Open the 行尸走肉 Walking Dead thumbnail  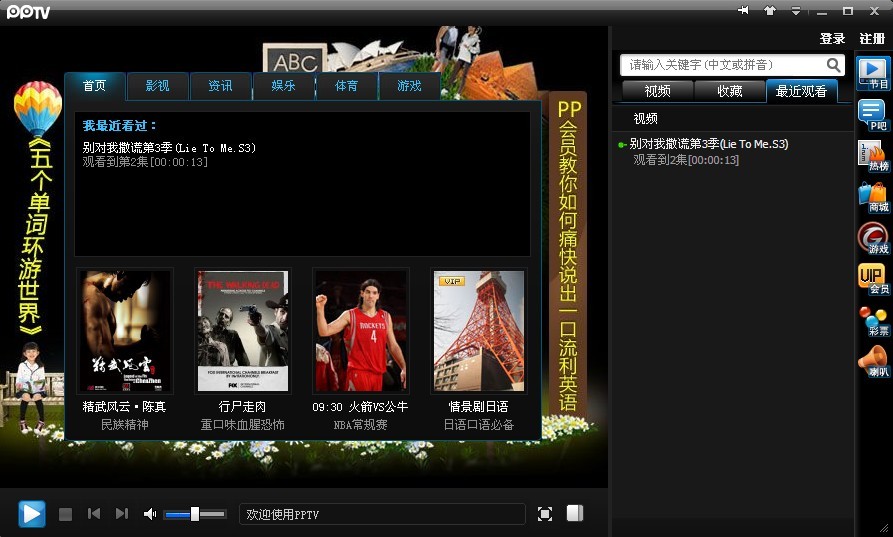pyautogui.click(x=242, y=331)
